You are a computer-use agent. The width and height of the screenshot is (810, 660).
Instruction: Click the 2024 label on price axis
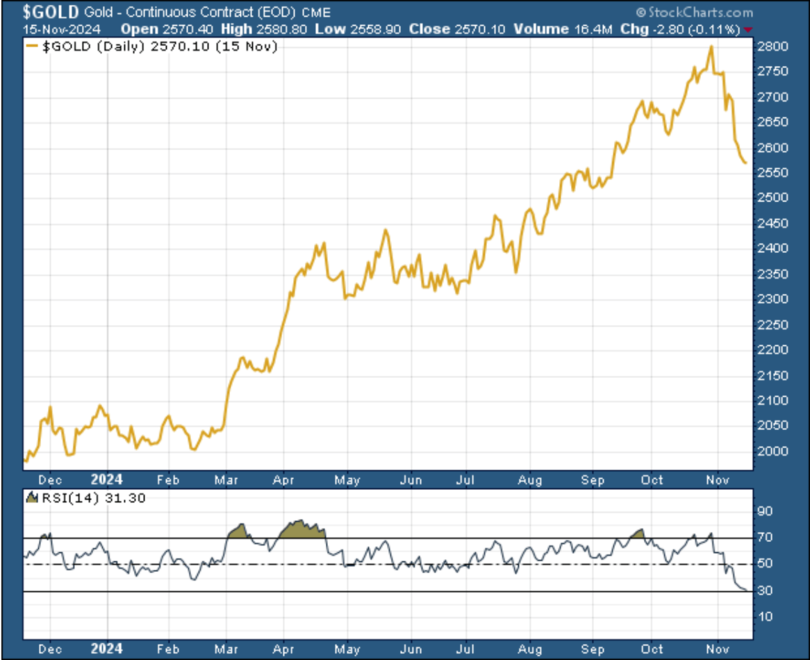106,480
